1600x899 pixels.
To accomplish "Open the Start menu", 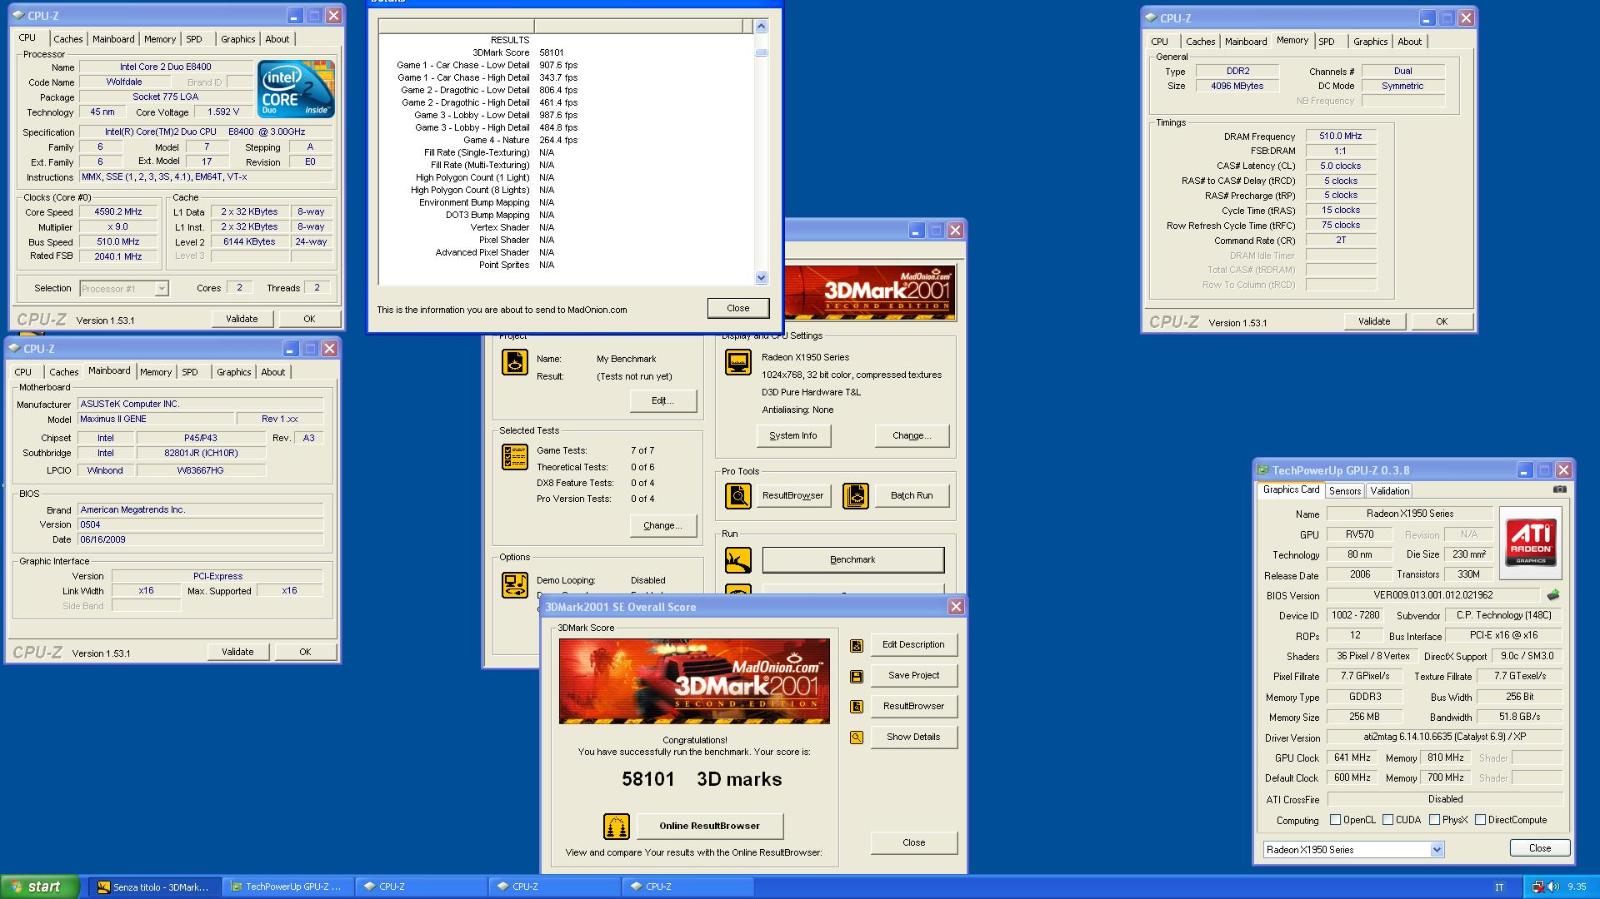I will (40, 886).
